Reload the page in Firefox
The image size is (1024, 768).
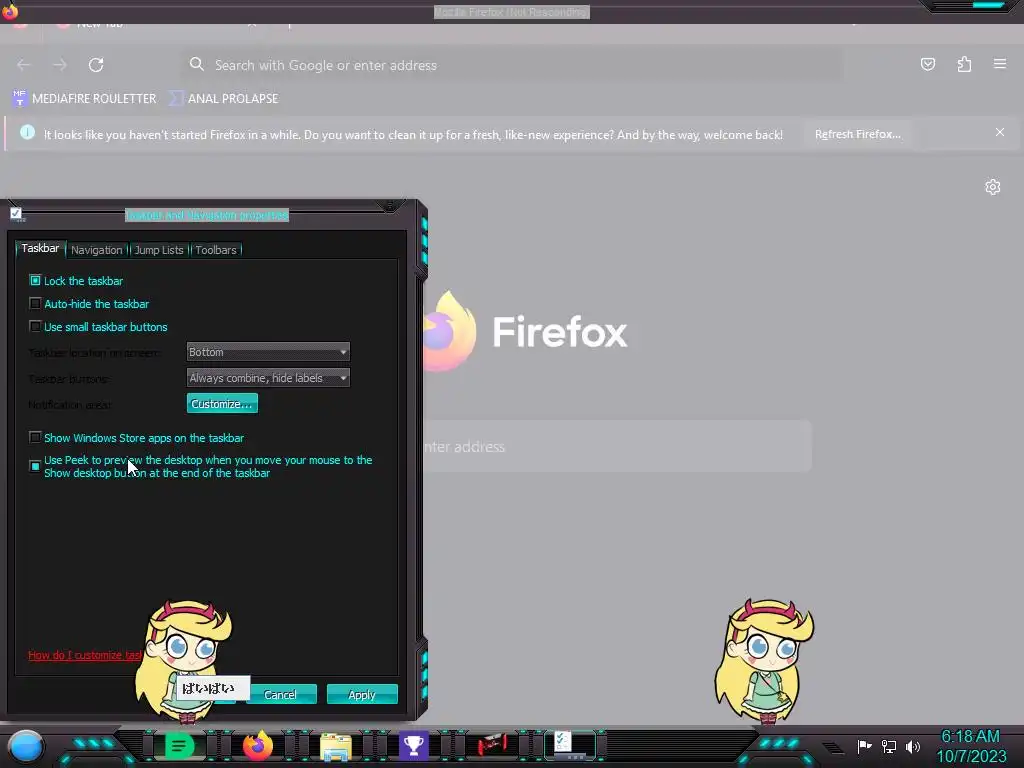[x=96, y=65]
